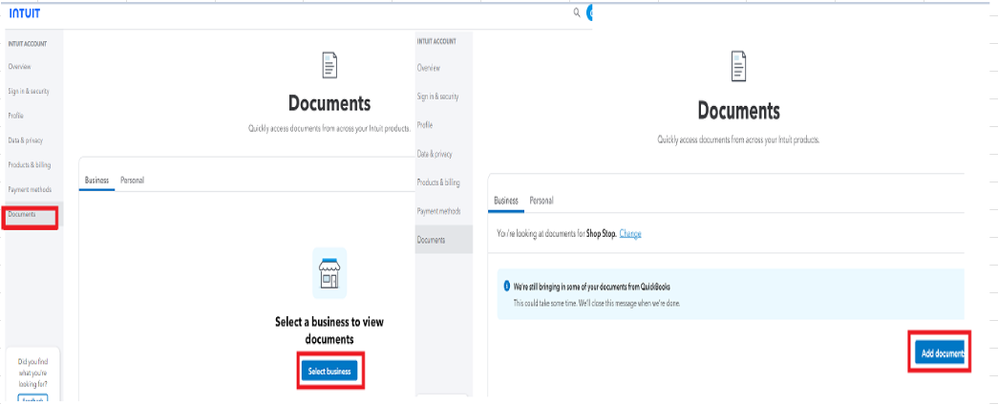Select the highlighted Documents item in left sidebar
The height and width of the screenshot is (406, 998).
(31, 216)
